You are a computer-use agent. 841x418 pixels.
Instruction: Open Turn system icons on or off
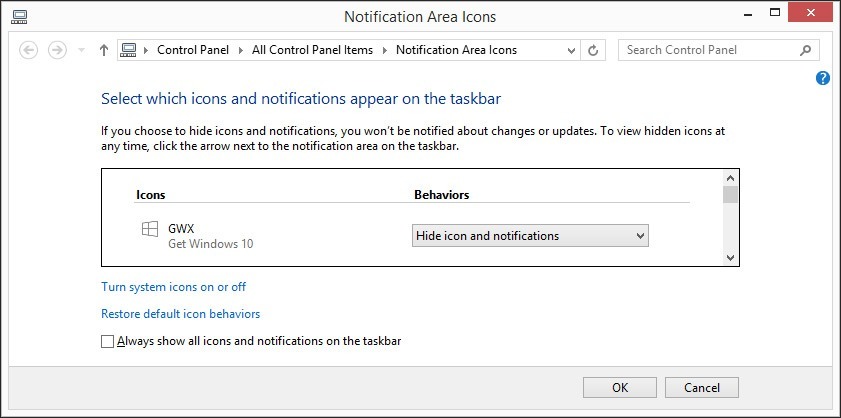coord(173,287)
